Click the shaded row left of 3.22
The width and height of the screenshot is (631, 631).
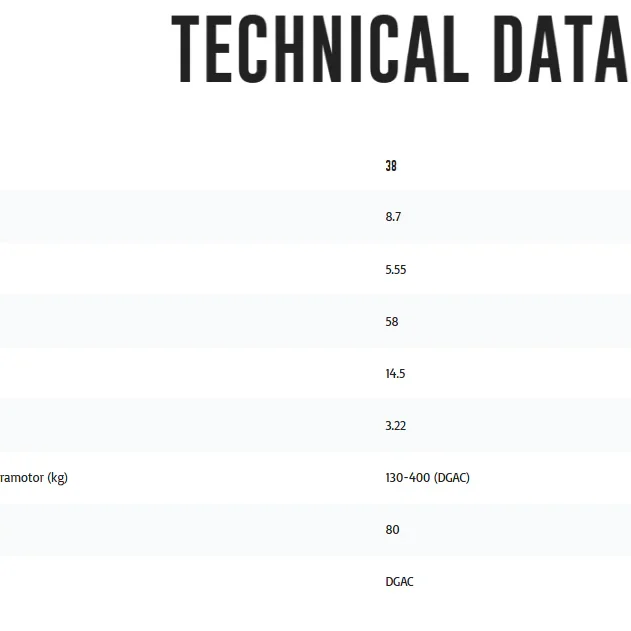[189, 426]
